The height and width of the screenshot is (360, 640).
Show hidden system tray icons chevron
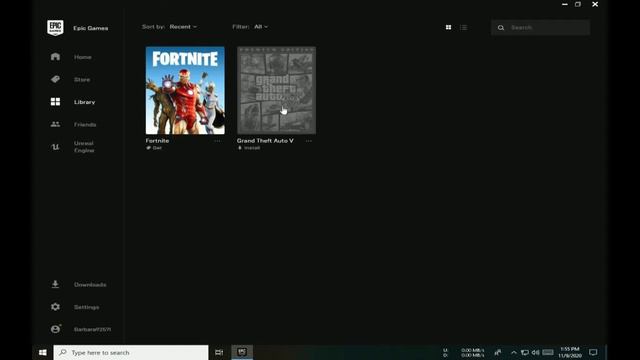tap(514, 352)
